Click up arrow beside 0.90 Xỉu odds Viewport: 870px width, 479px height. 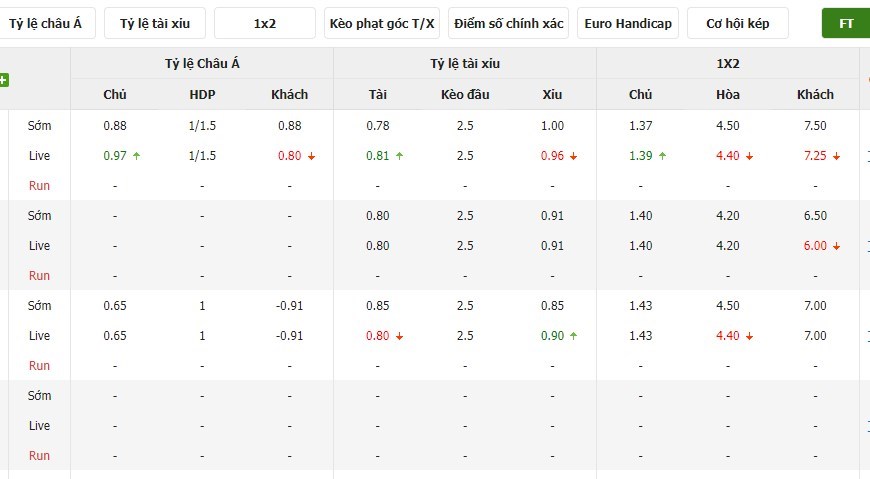[573, 336]
